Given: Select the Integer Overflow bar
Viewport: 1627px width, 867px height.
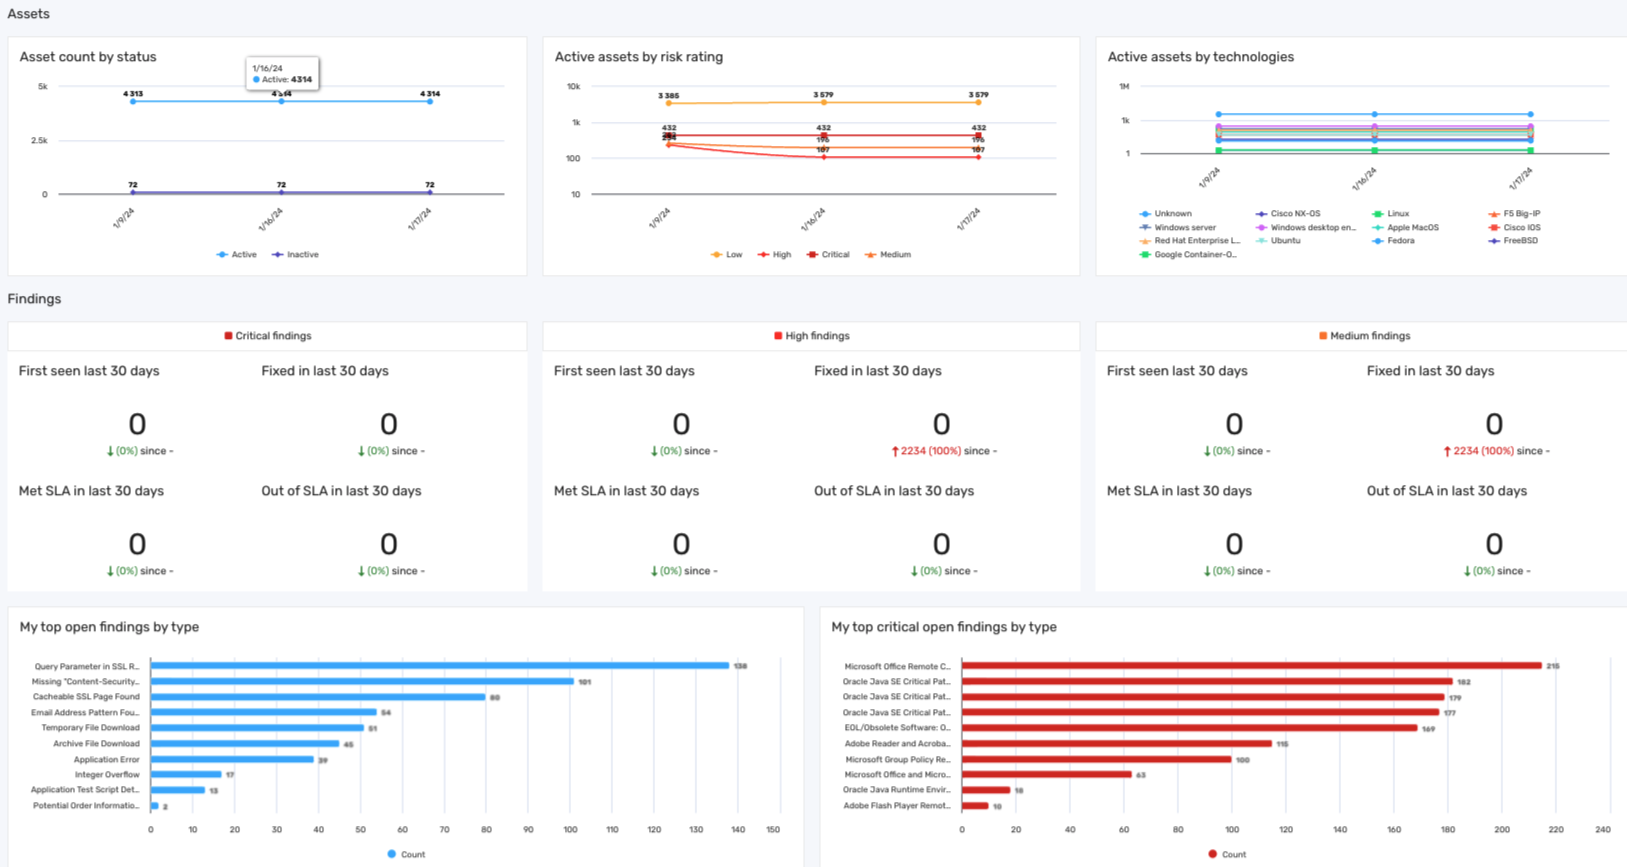Looking at the screenshot, I should (186, 774).
